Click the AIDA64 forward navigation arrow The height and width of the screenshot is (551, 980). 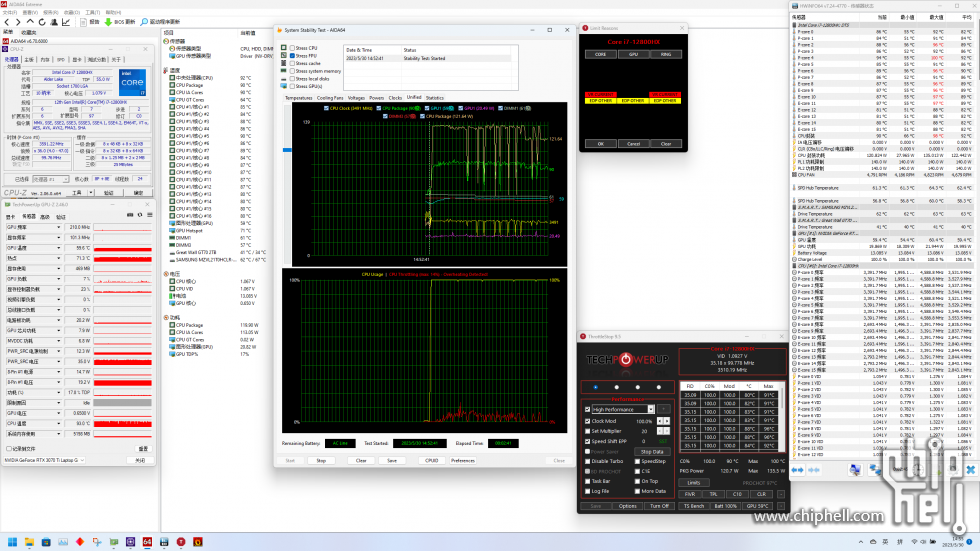point(18,22)
